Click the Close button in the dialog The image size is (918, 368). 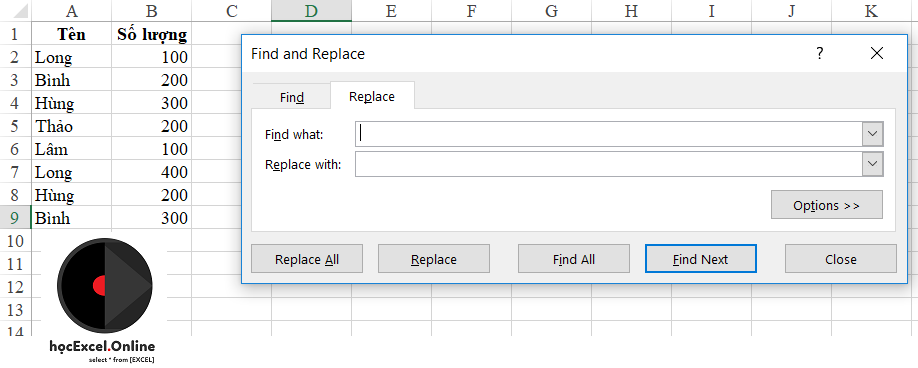pyautogui.click(x=841, y=259)
